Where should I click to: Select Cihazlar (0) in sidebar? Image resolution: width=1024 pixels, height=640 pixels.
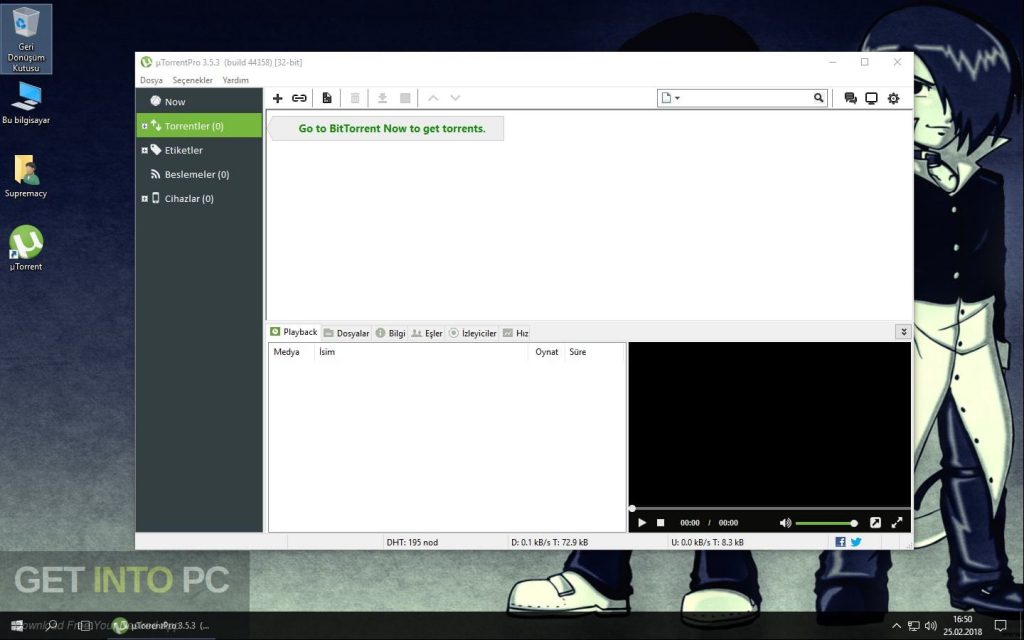199,198
